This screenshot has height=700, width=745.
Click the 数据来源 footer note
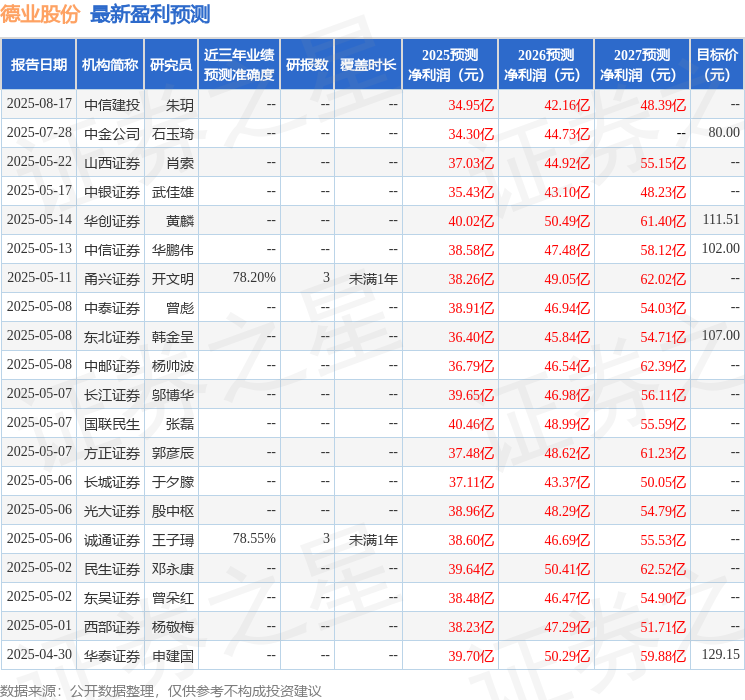tap(161, 690)
